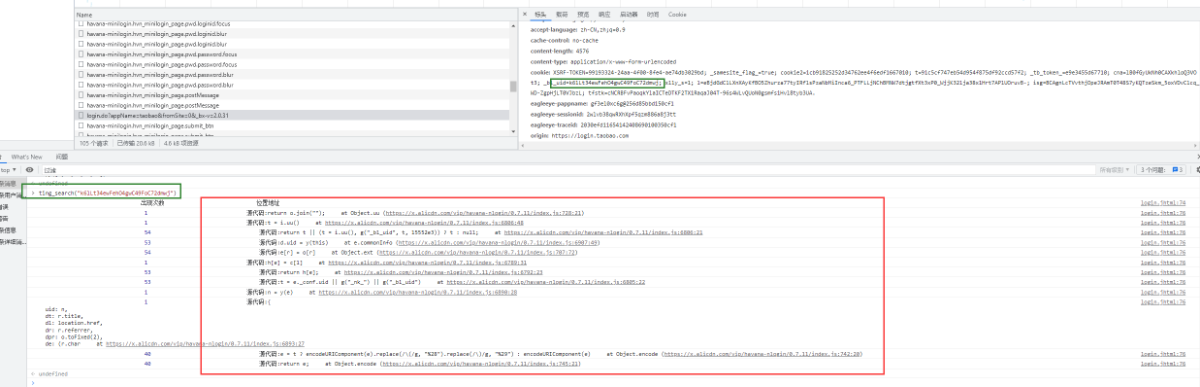This screenshot has height=387, width=1200.
Task: Open the 时间 (Timing) tab
Action: click(652, 15)
